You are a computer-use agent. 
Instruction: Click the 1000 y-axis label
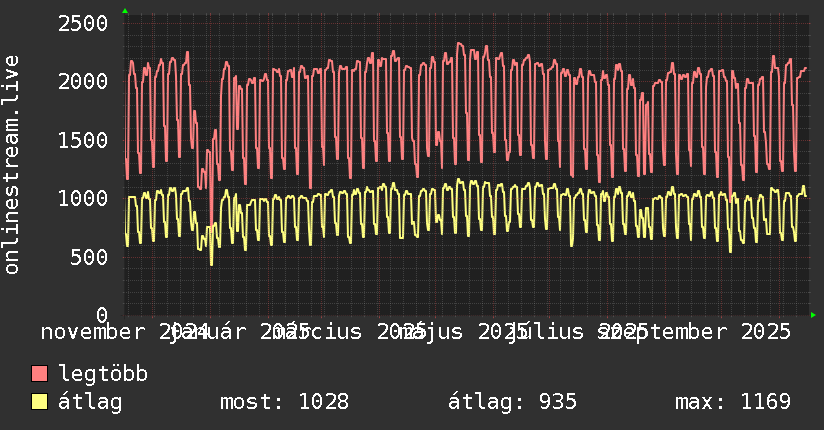[83, 198]
